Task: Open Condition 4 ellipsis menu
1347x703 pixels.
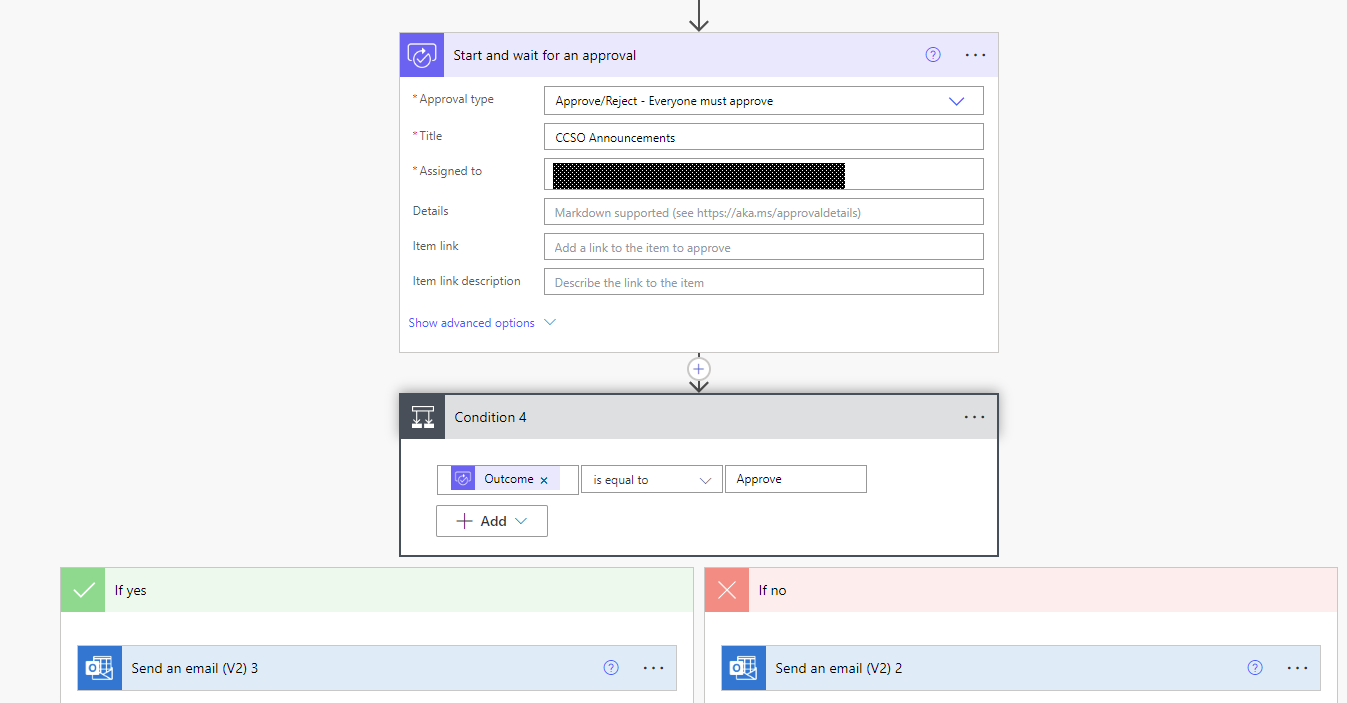Action: click(974, 417)
